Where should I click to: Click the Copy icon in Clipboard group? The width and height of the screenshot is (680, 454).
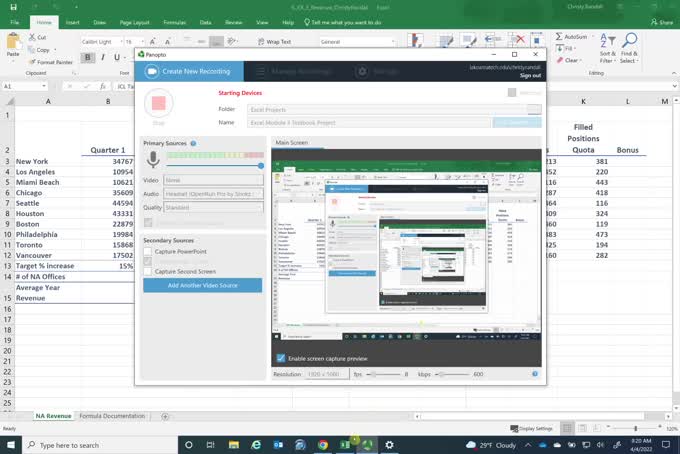(x=32, y=50)
